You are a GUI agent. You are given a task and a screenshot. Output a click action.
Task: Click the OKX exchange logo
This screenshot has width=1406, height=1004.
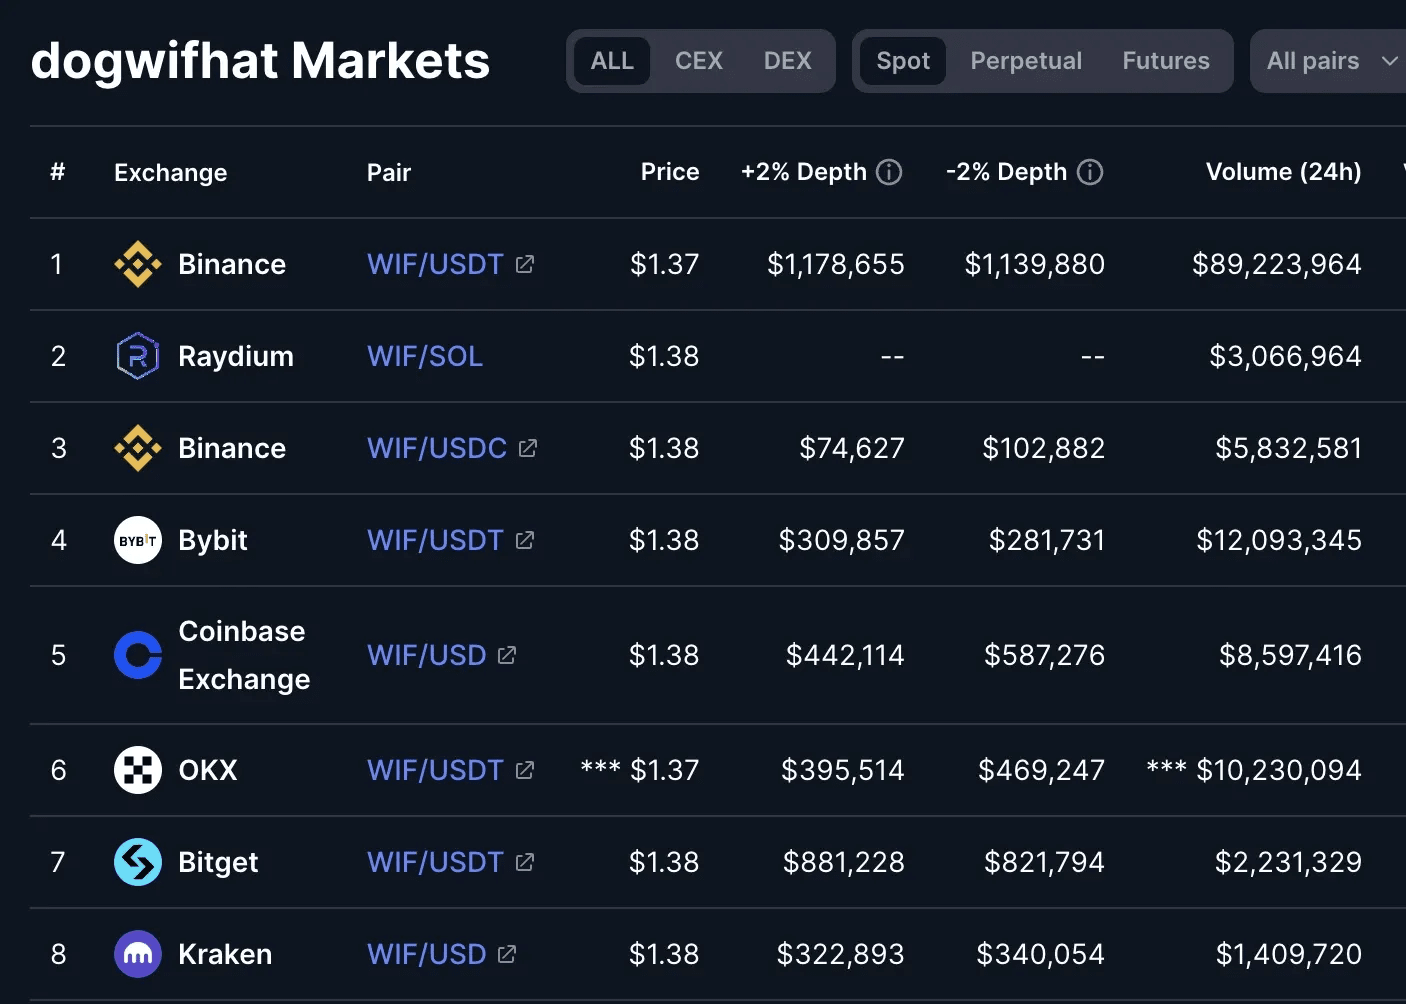click(138, 770)
